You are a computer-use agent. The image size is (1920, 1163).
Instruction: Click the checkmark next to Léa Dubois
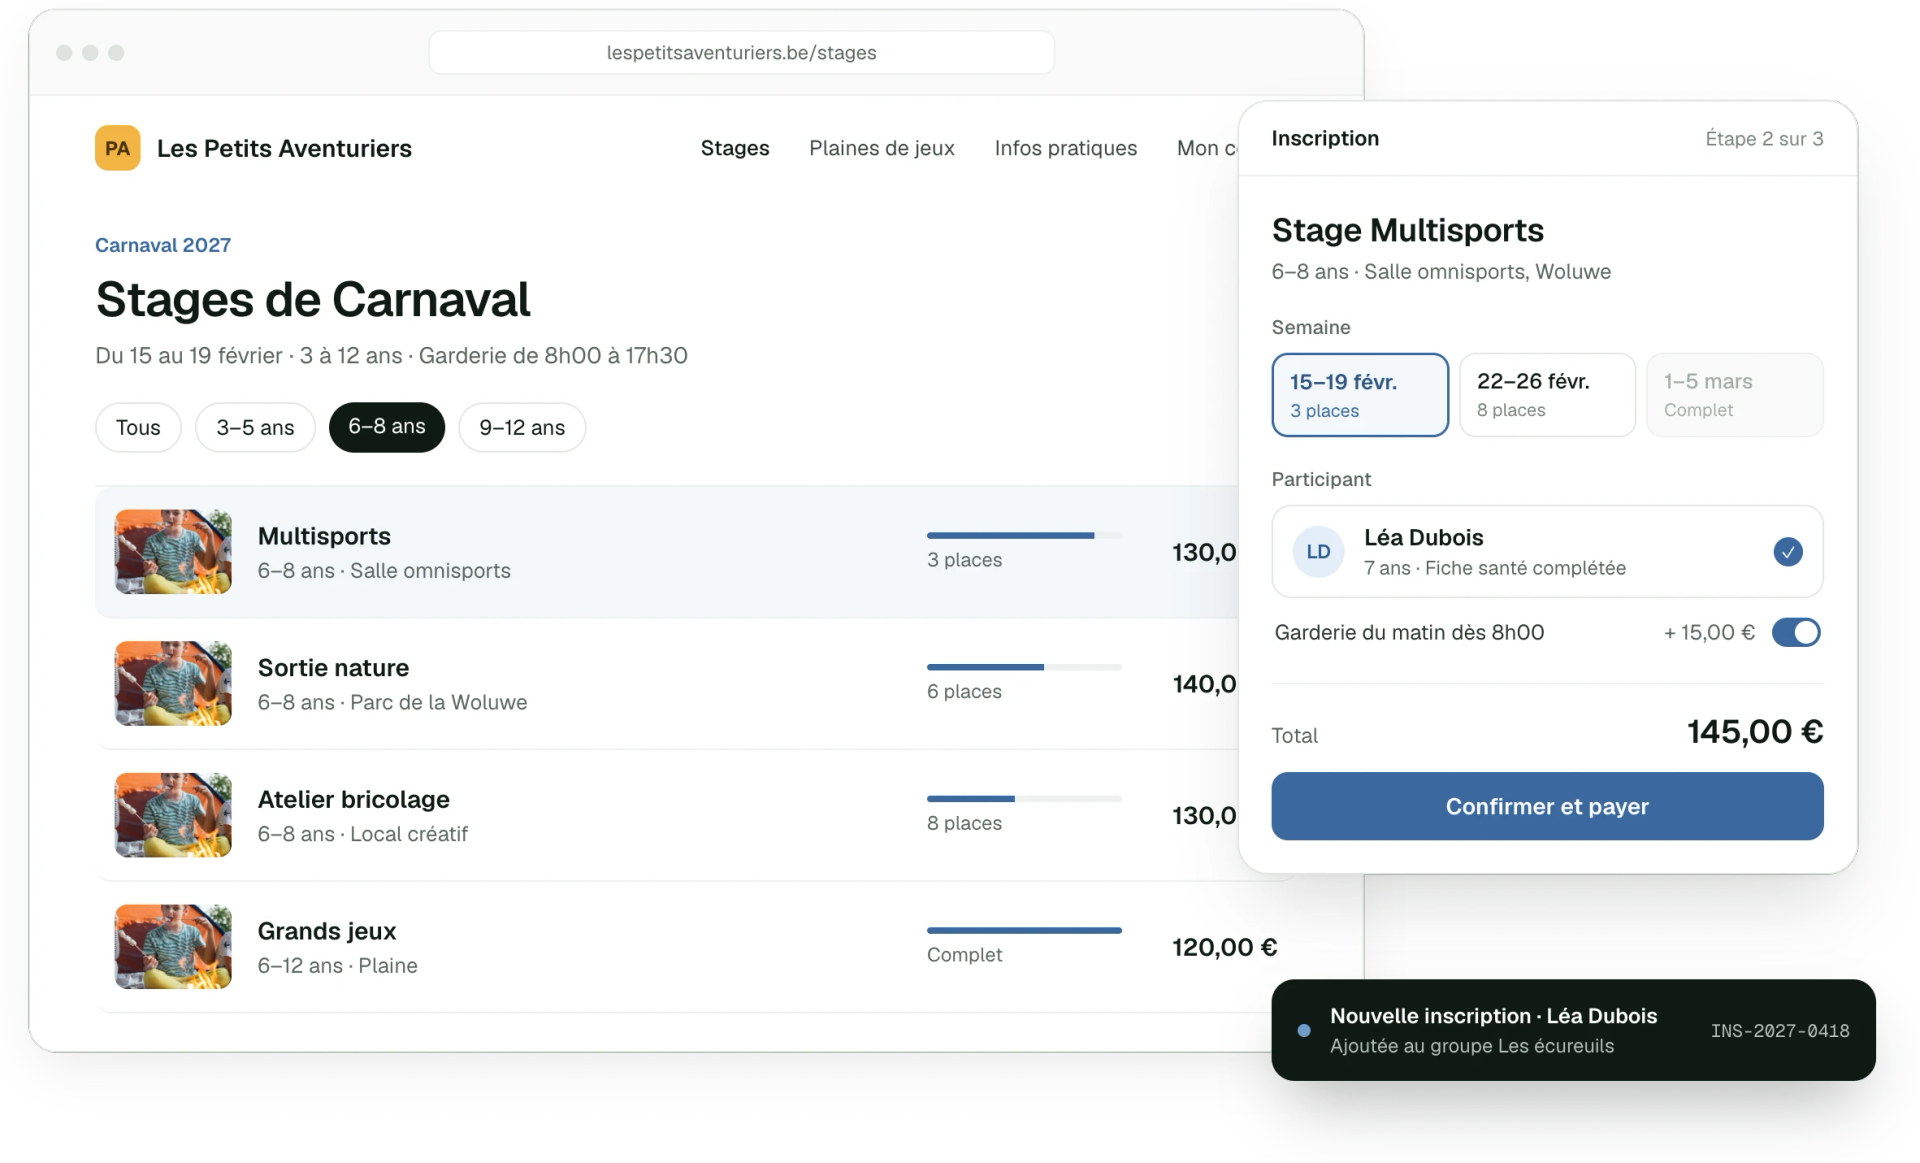click(1787, 552)
